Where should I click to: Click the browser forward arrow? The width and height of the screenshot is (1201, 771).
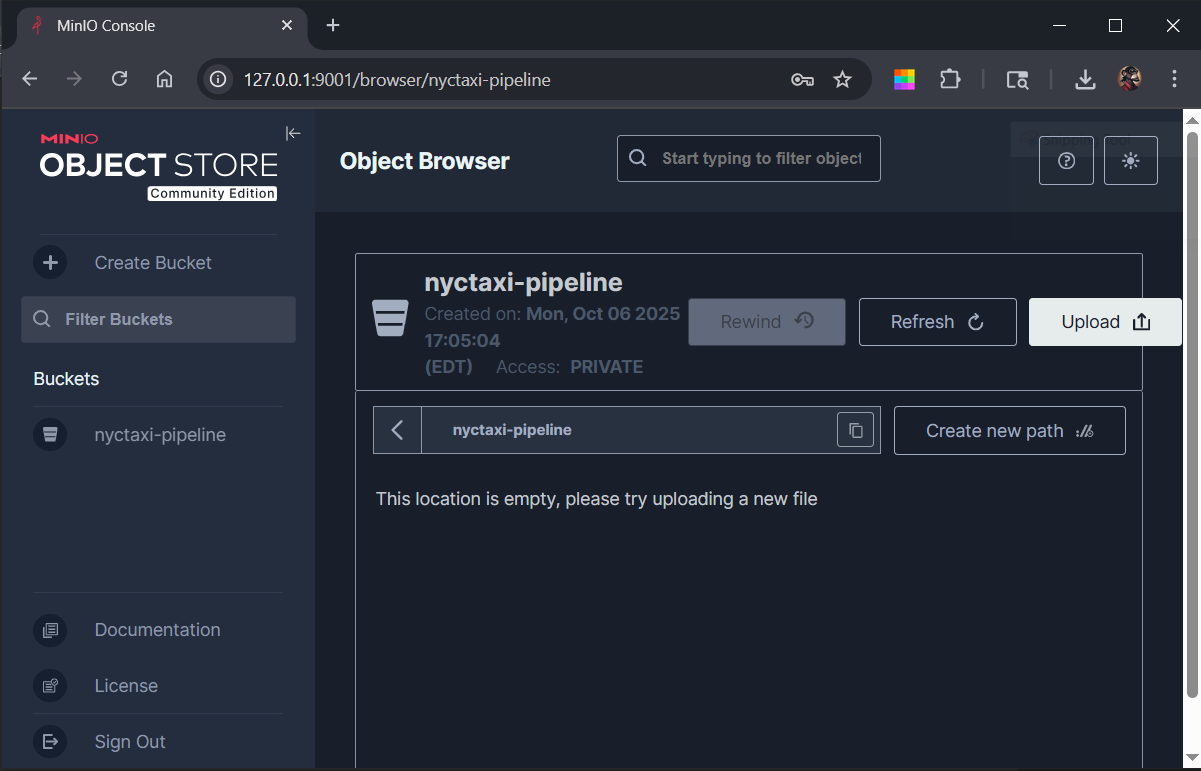click(75, 79)
